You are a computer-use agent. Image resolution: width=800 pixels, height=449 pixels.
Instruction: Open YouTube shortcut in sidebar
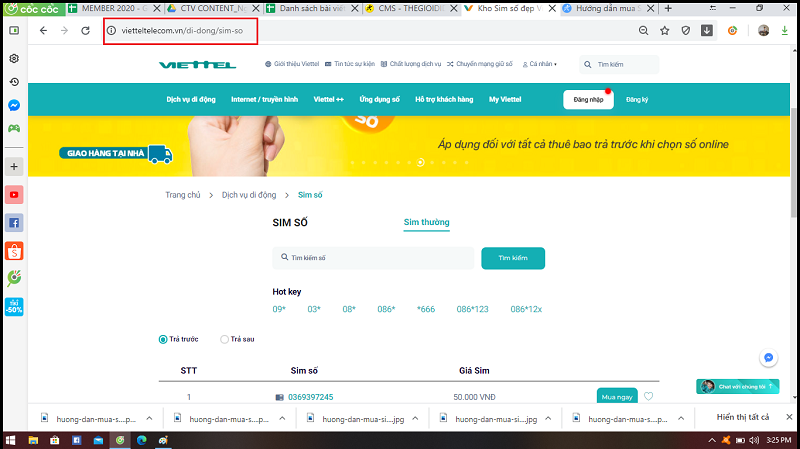(x=14, y=194)
